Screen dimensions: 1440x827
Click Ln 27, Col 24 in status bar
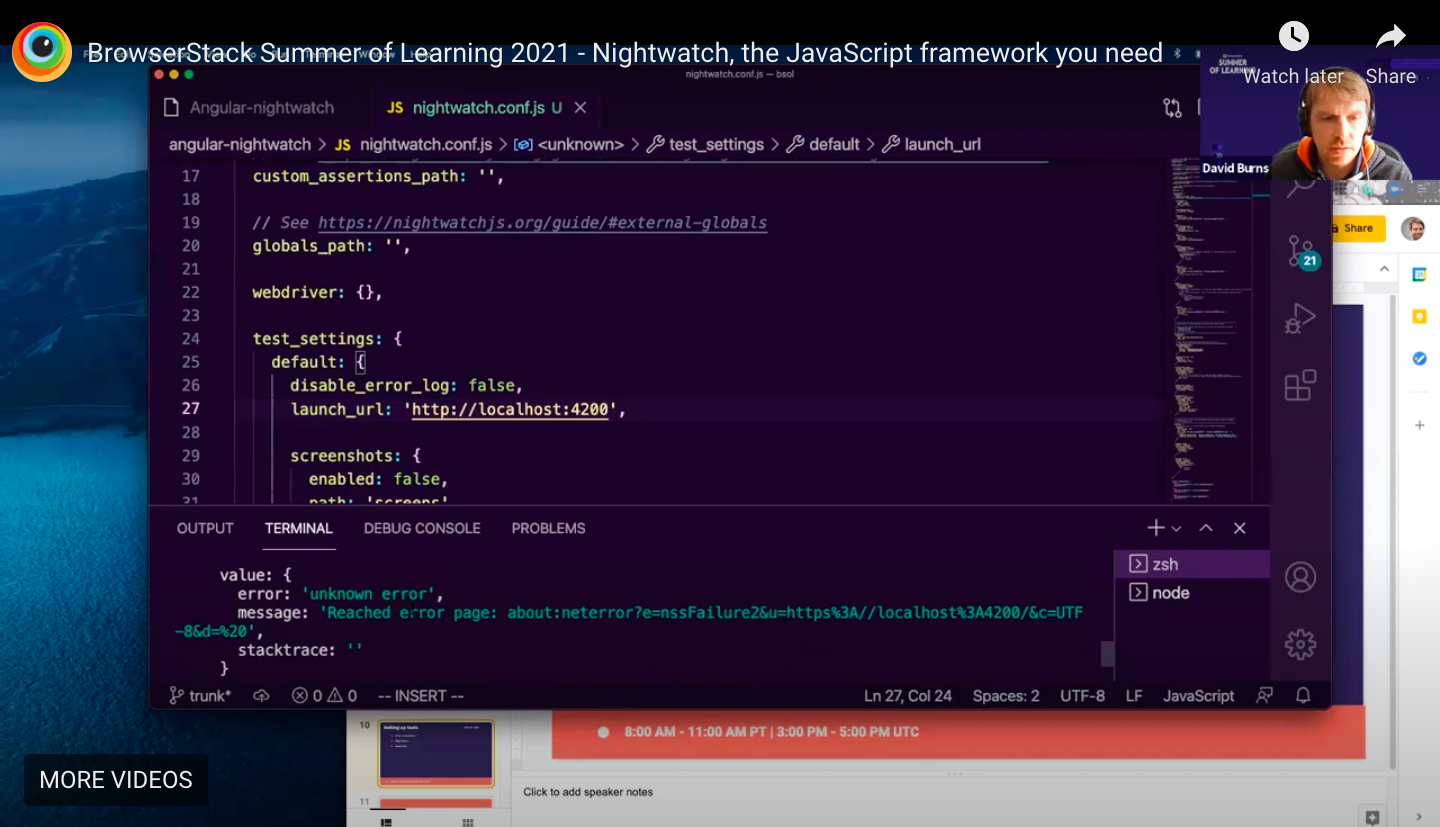(x=908, y=696)
